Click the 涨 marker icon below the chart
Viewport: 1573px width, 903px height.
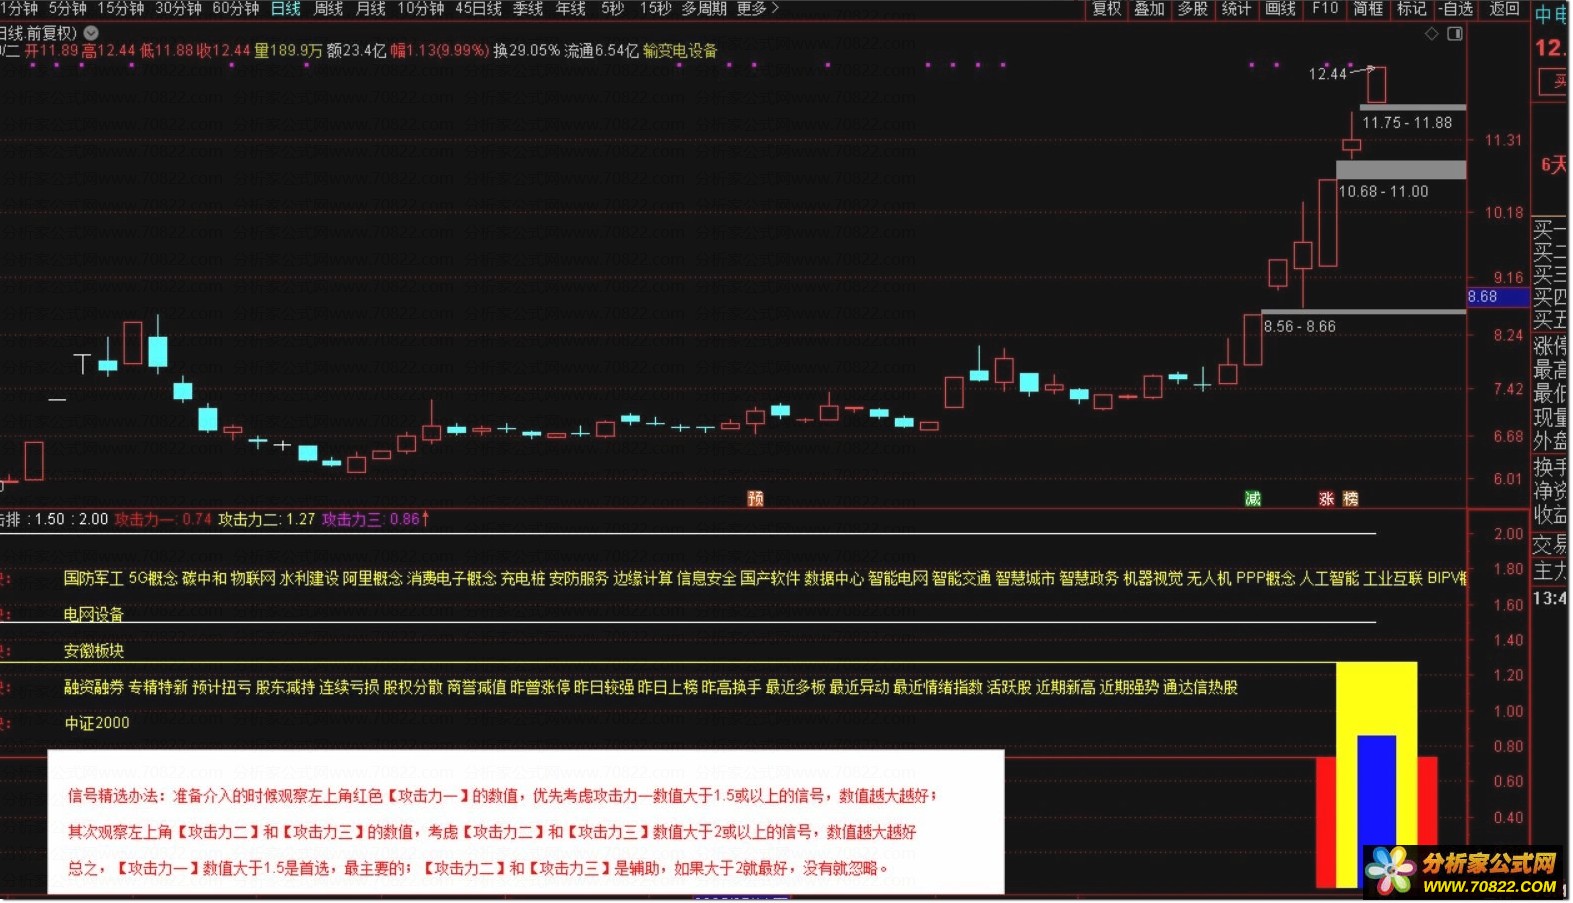pos(1326,498)
